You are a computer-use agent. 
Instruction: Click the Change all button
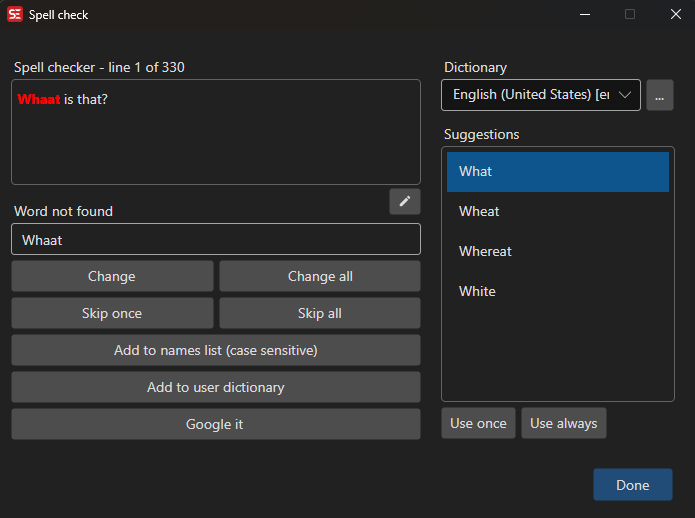click(320, 276)
